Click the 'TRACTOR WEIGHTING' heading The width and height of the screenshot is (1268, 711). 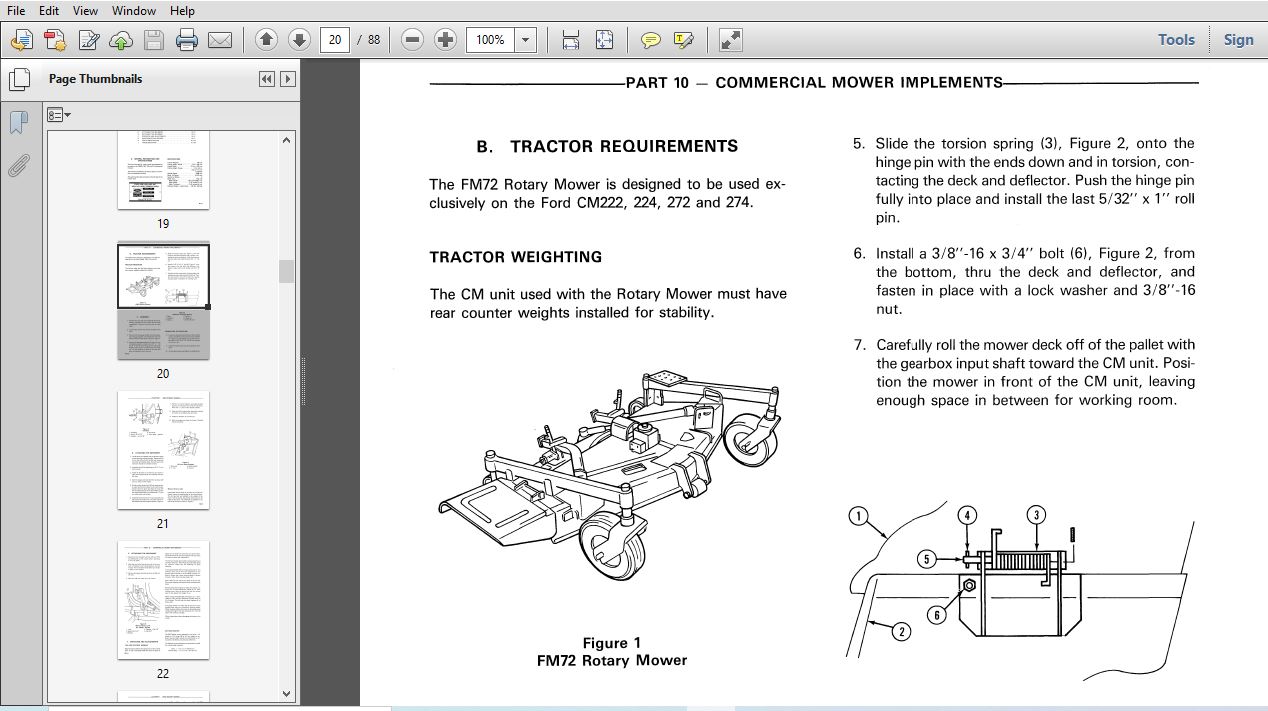pos(516,257)
